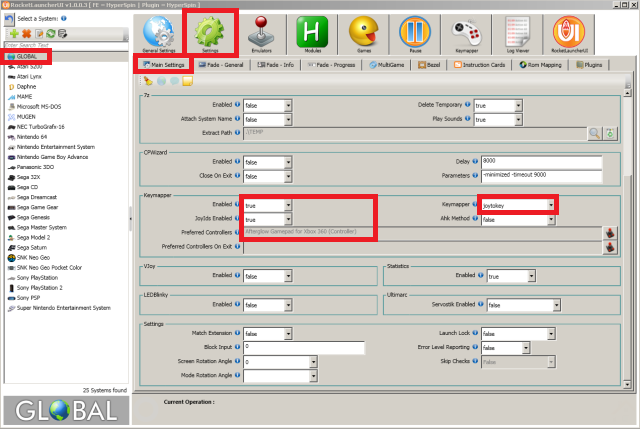Open the Log Viewer document icon

click(518, 32)
